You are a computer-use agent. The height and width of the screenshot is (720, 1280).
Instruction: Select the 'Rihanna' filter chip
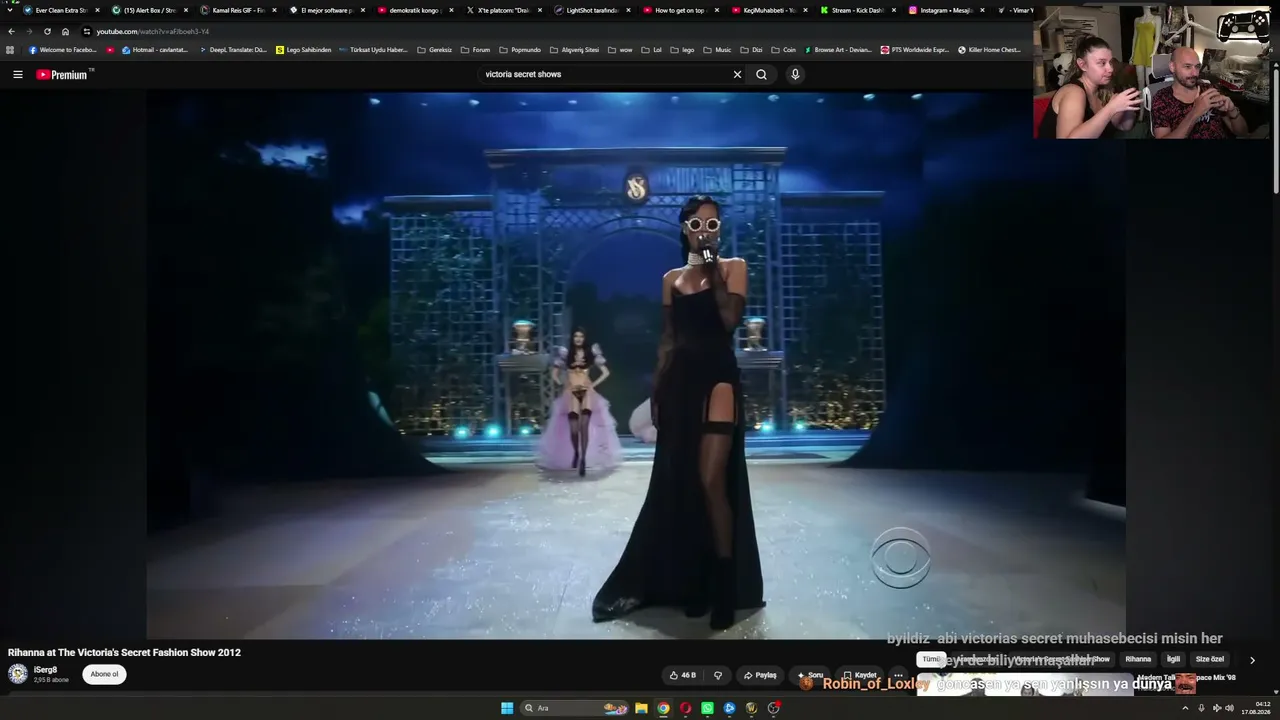(x=1138, y=659)
